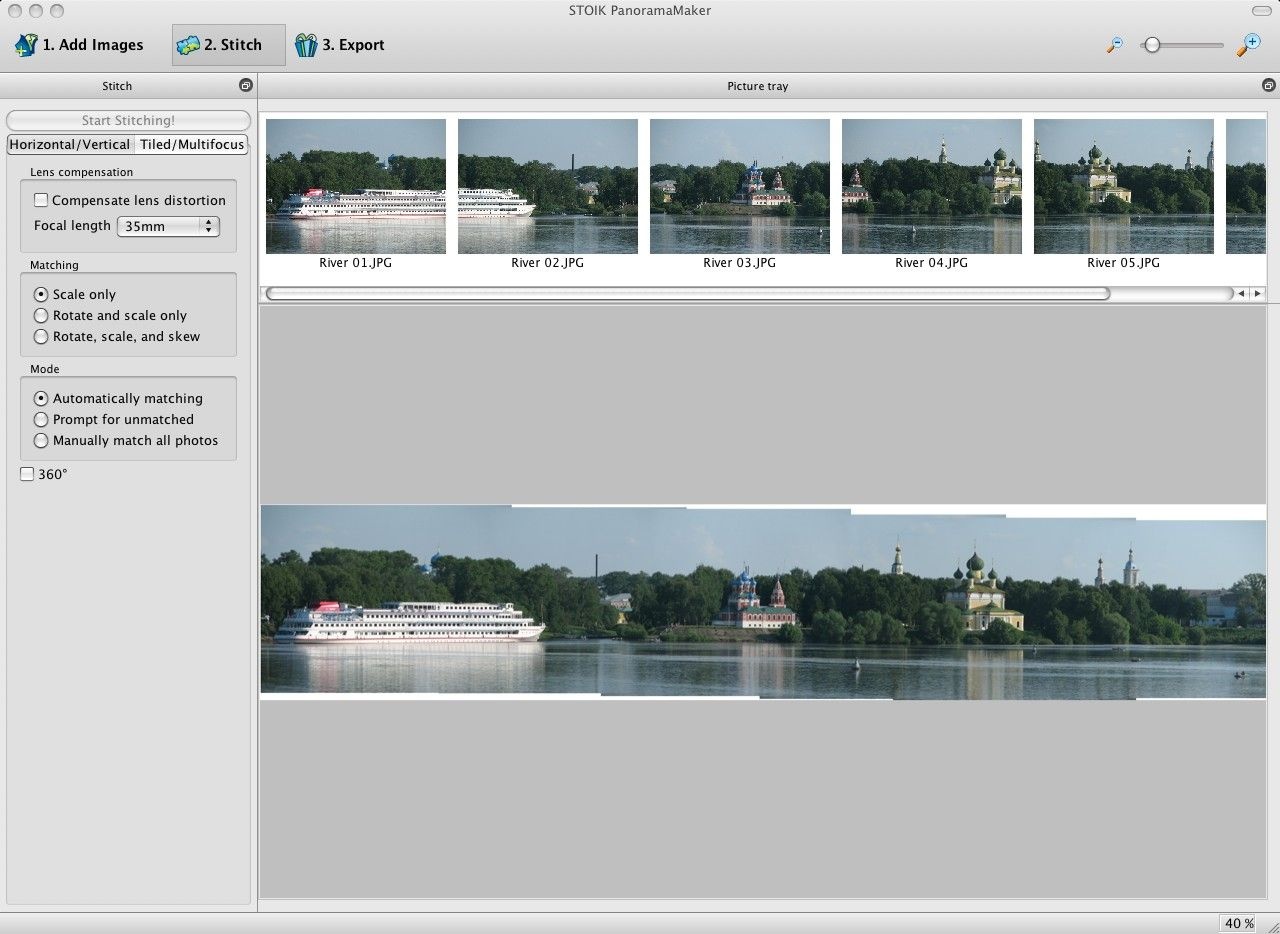Click the zoom slider handle
Image resolution: width=1280 pixels, height=934 pixels.
[x=1152, y=45]
